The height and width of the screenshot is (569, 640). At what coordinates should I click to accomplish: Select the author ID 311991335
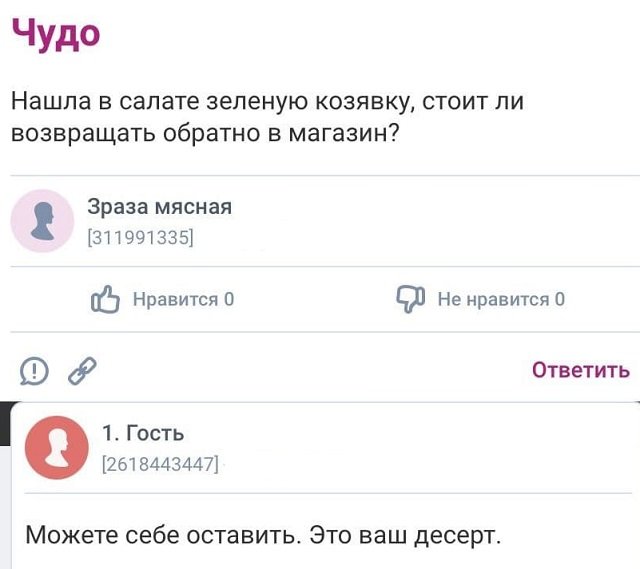pyautogui.click(x=141, y=237)
